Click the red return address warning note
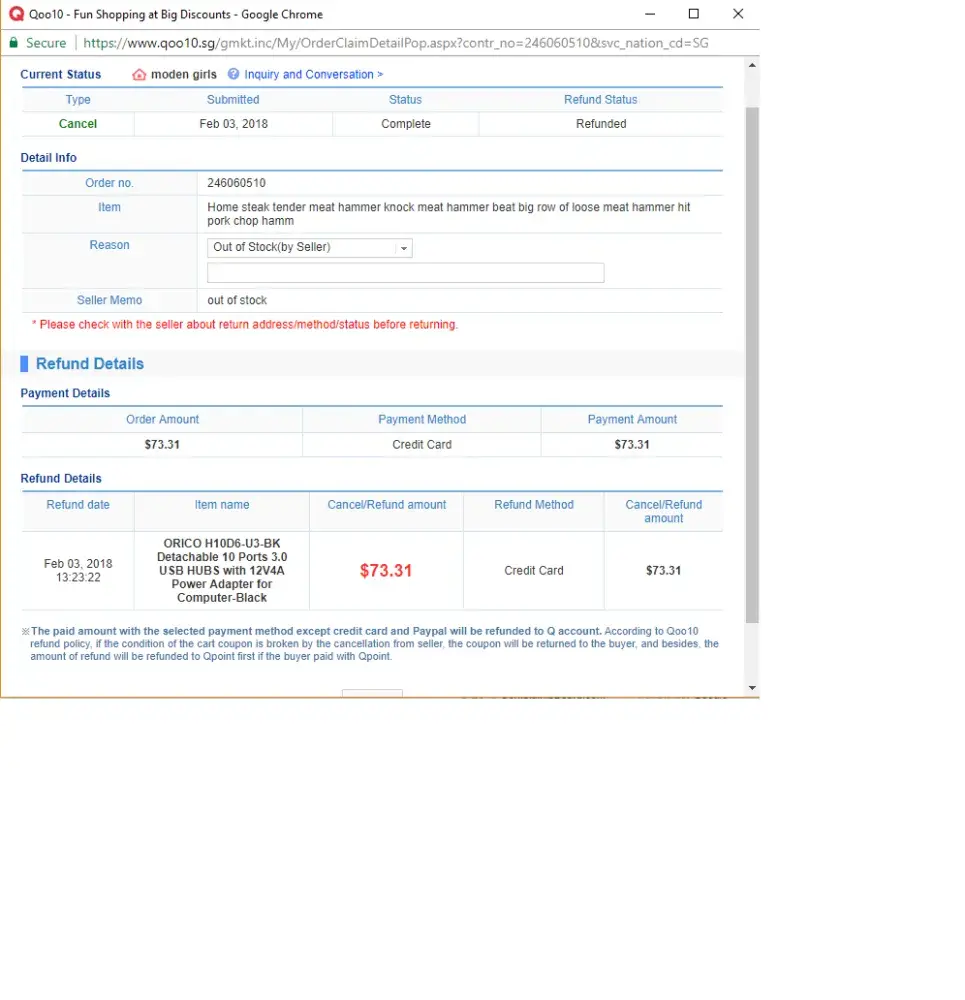The height and width of the screenshot is (1000, 965). coord(245,325)
